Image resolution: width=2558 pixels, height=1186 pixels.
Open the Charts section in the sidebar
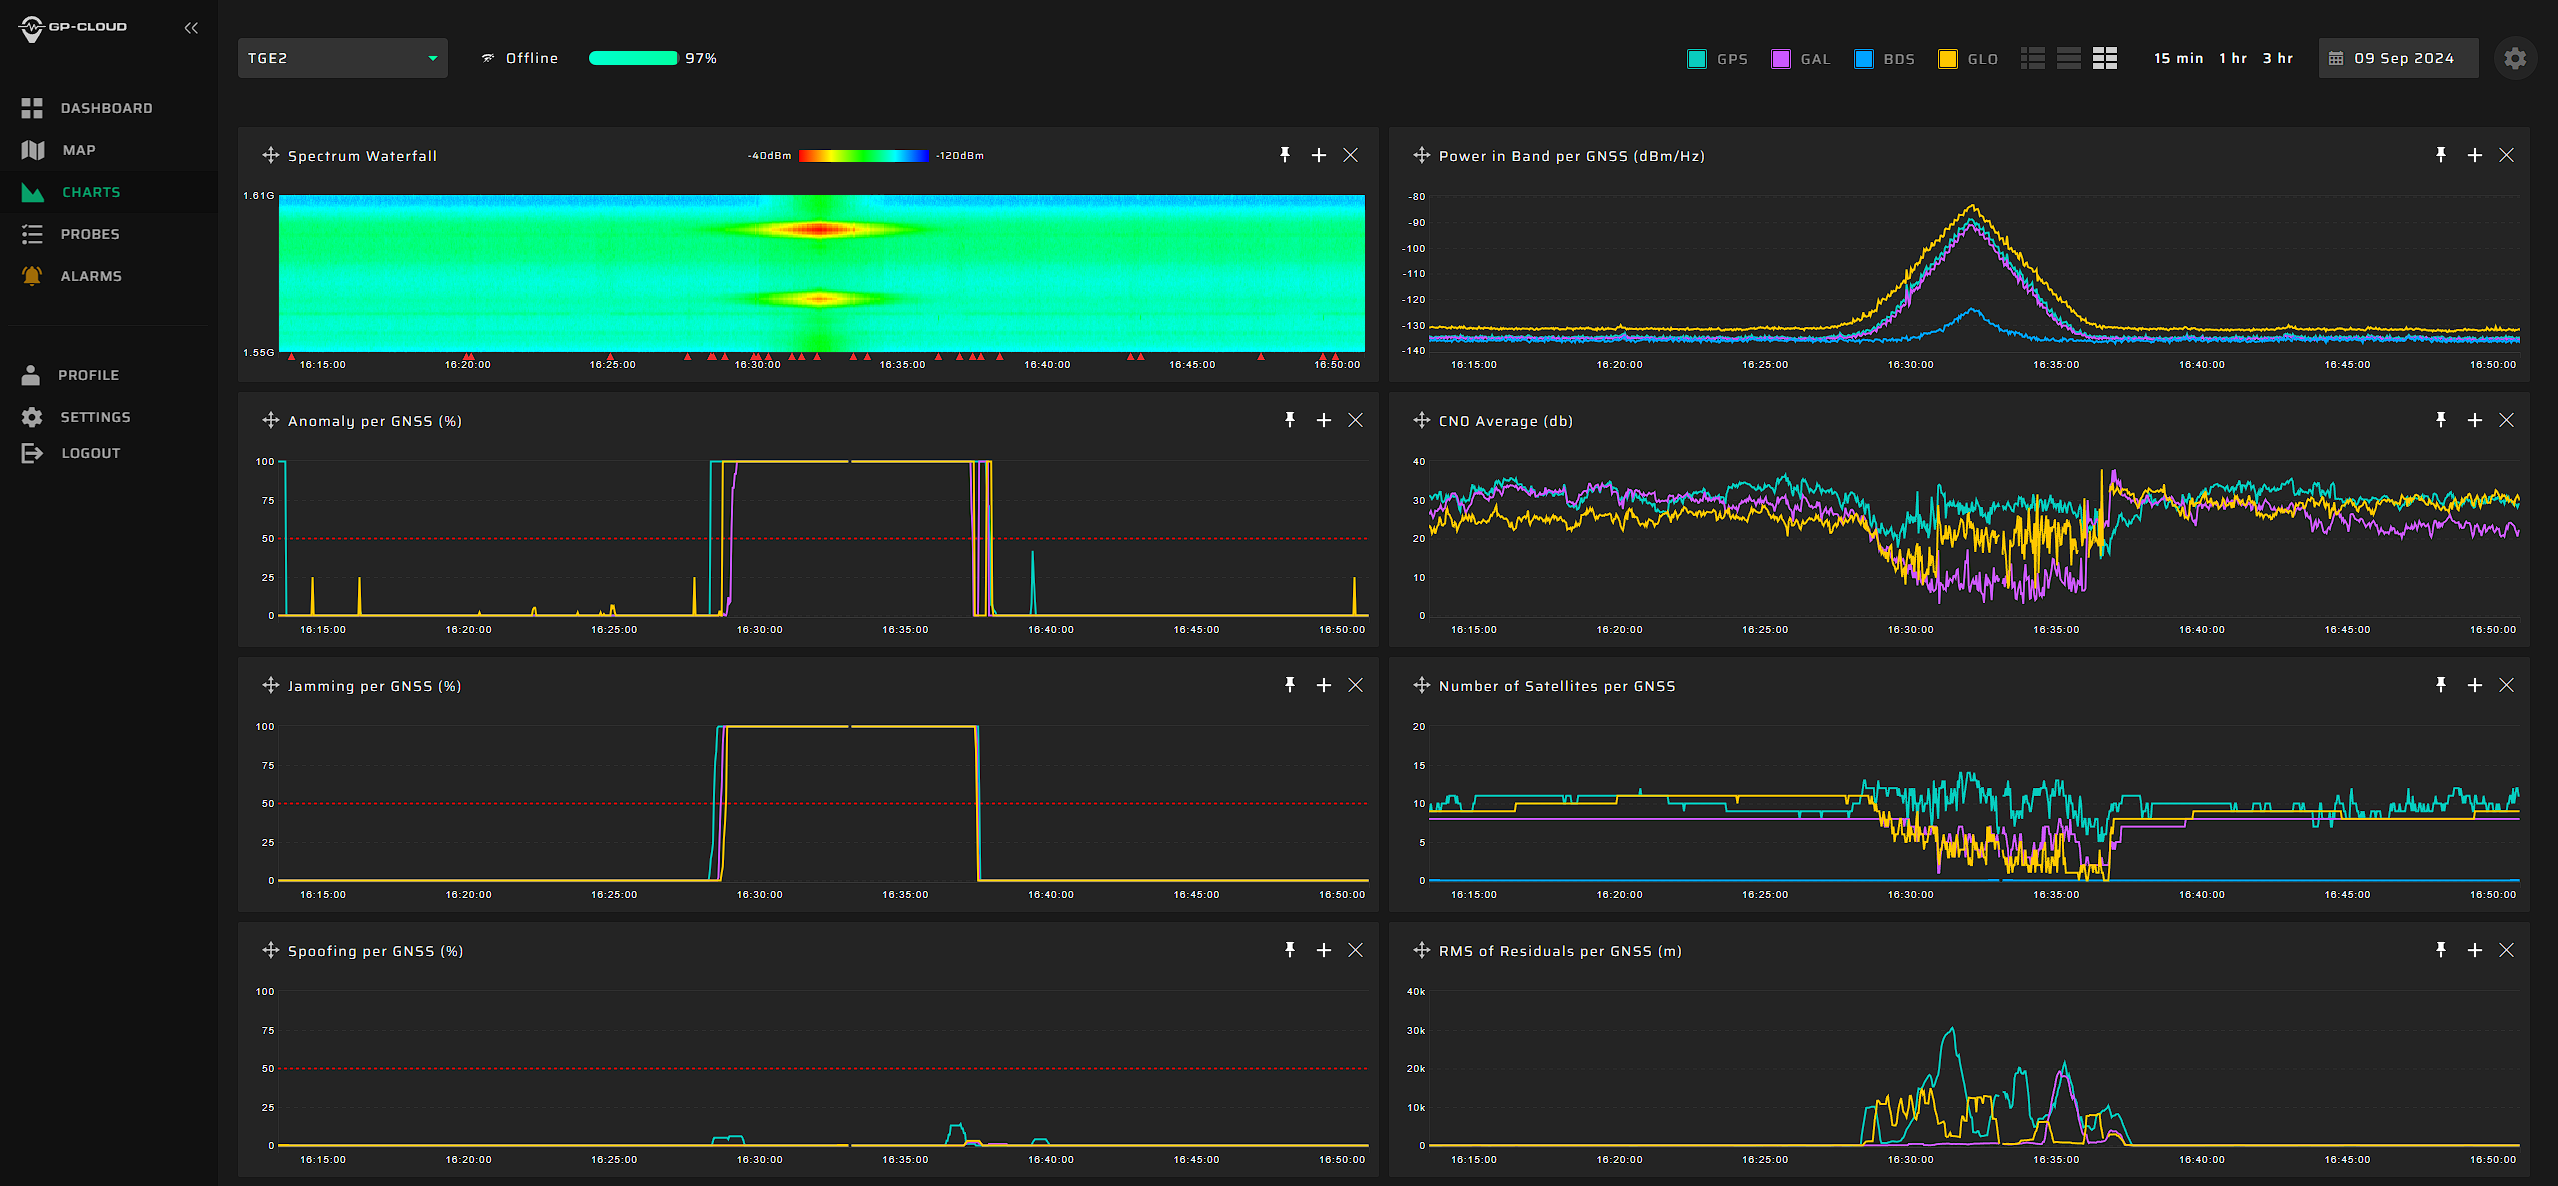pos(91,192)
